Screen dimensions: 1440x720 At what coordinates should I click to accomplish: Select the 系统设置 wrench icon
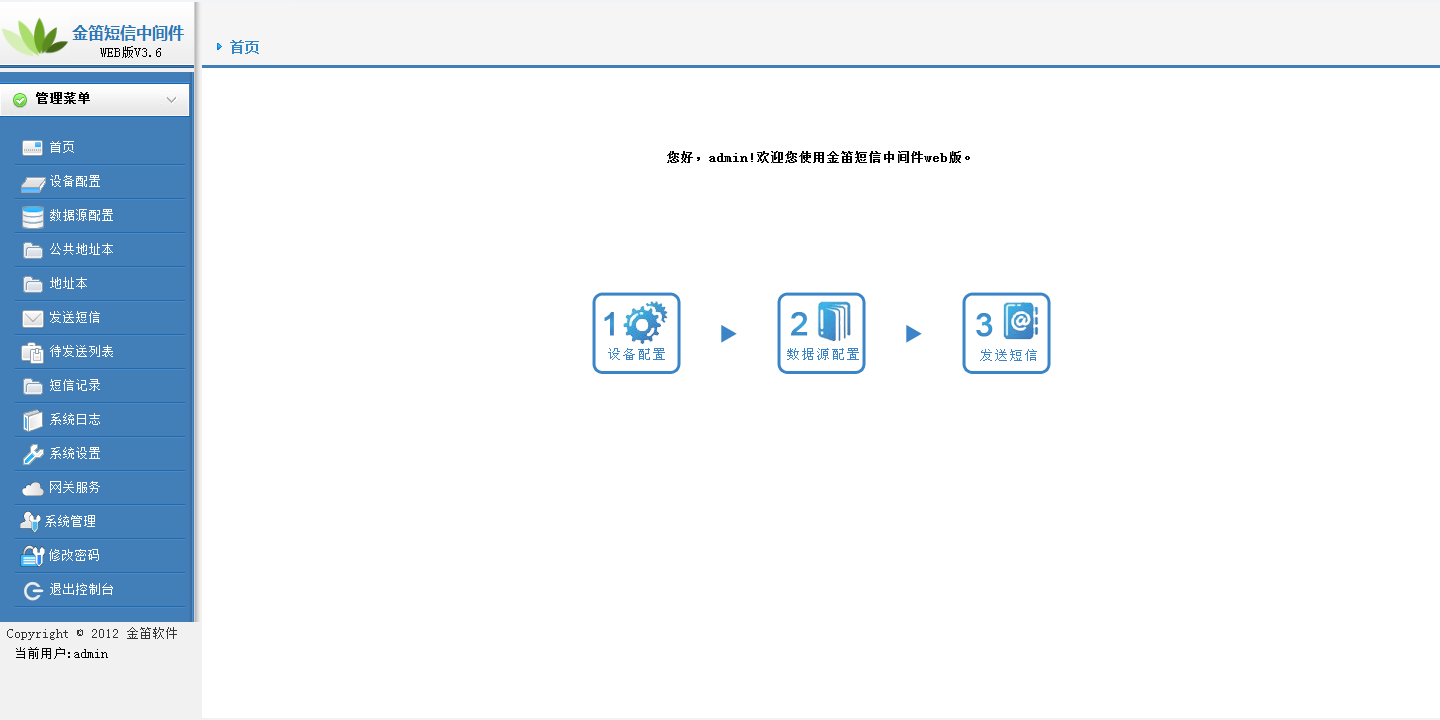click(31, 453)
